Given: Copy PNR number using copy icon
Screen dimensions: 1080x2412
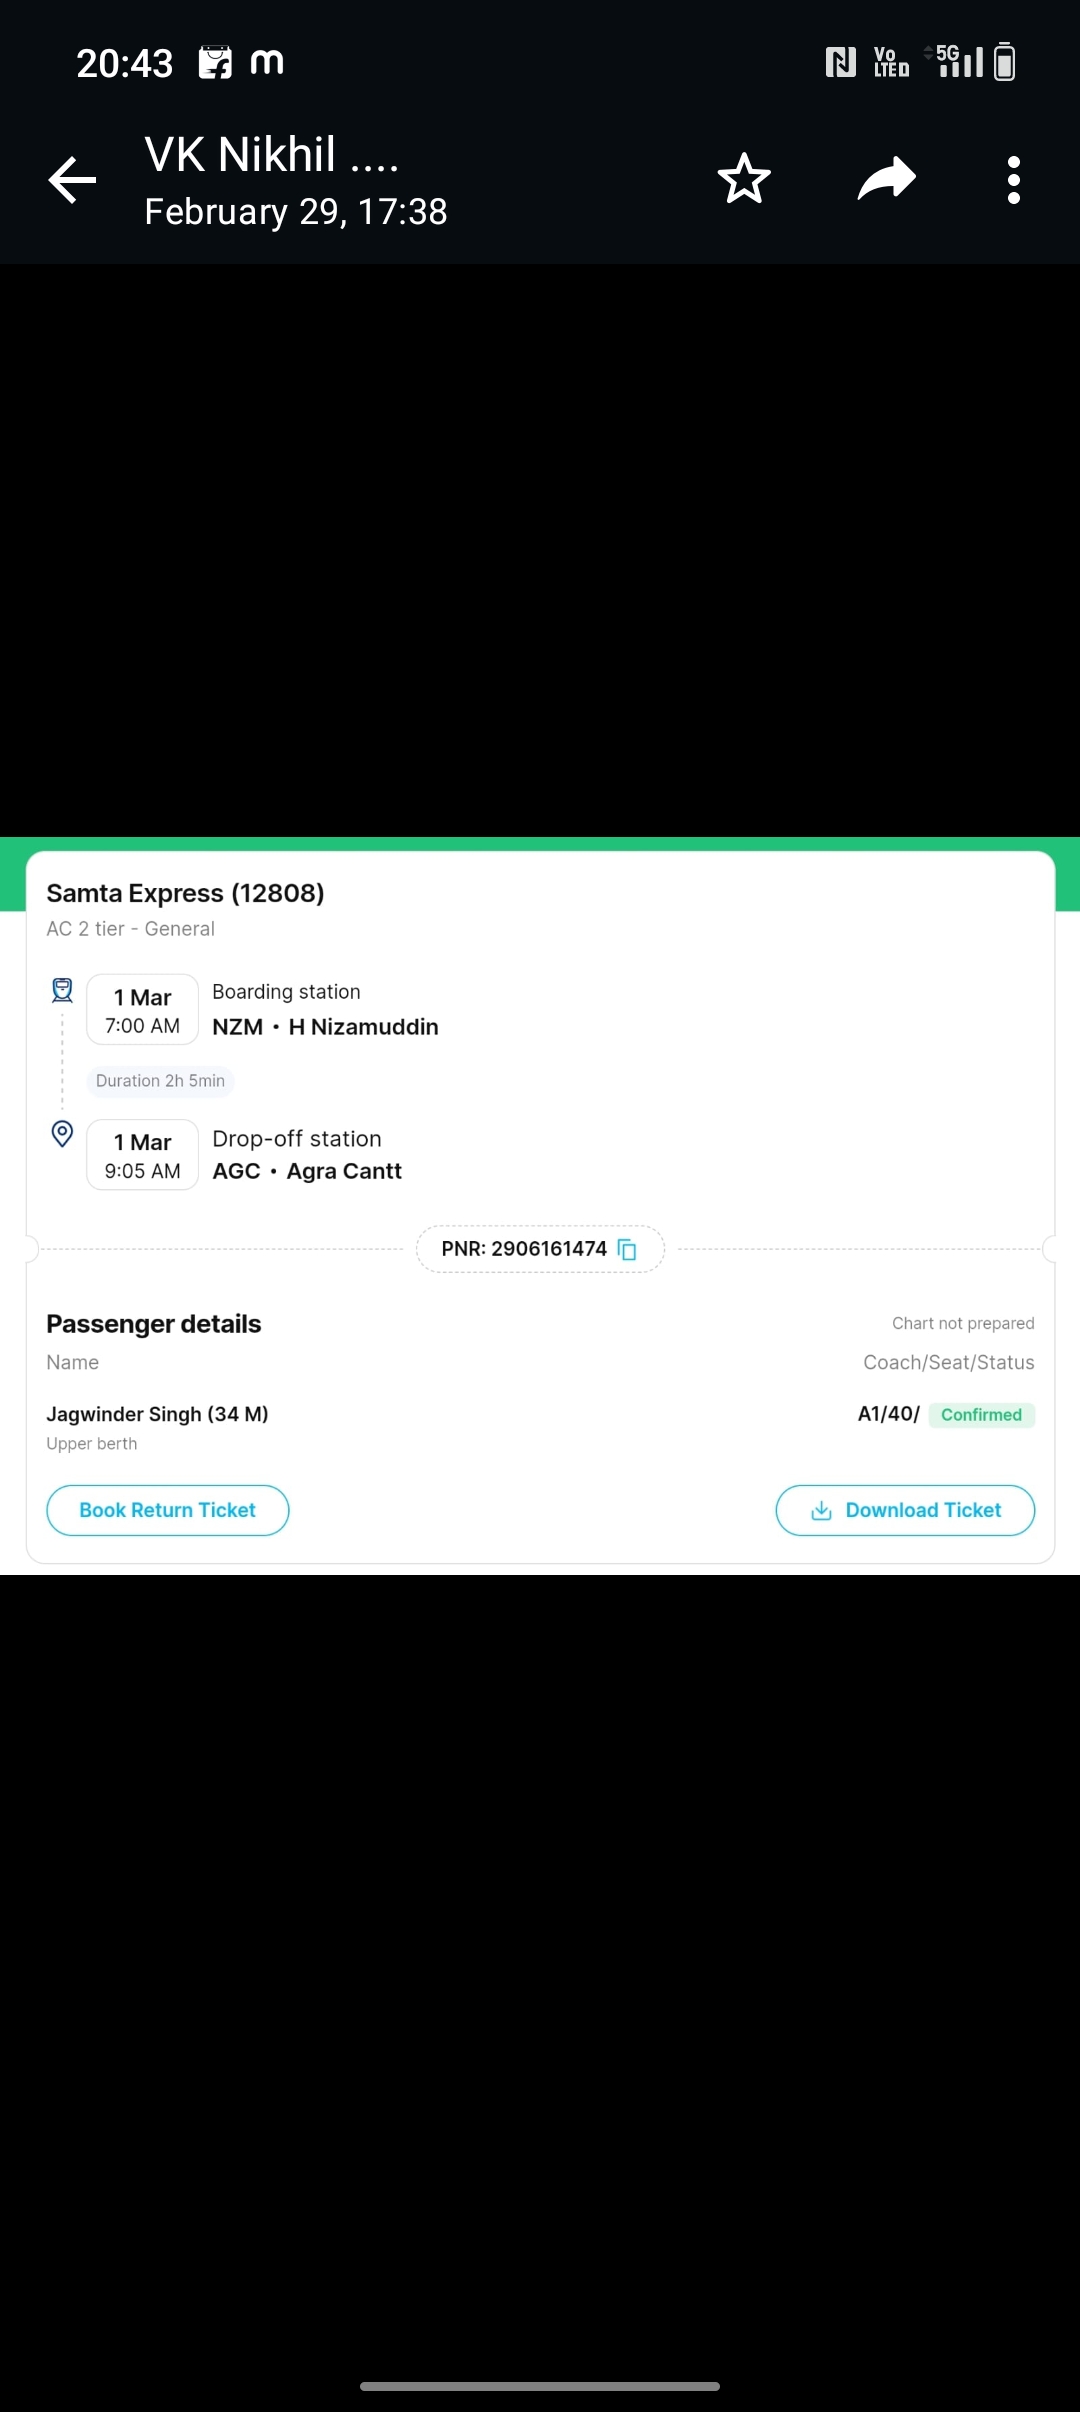Looking at the screenshot, I should (627, 1249).
